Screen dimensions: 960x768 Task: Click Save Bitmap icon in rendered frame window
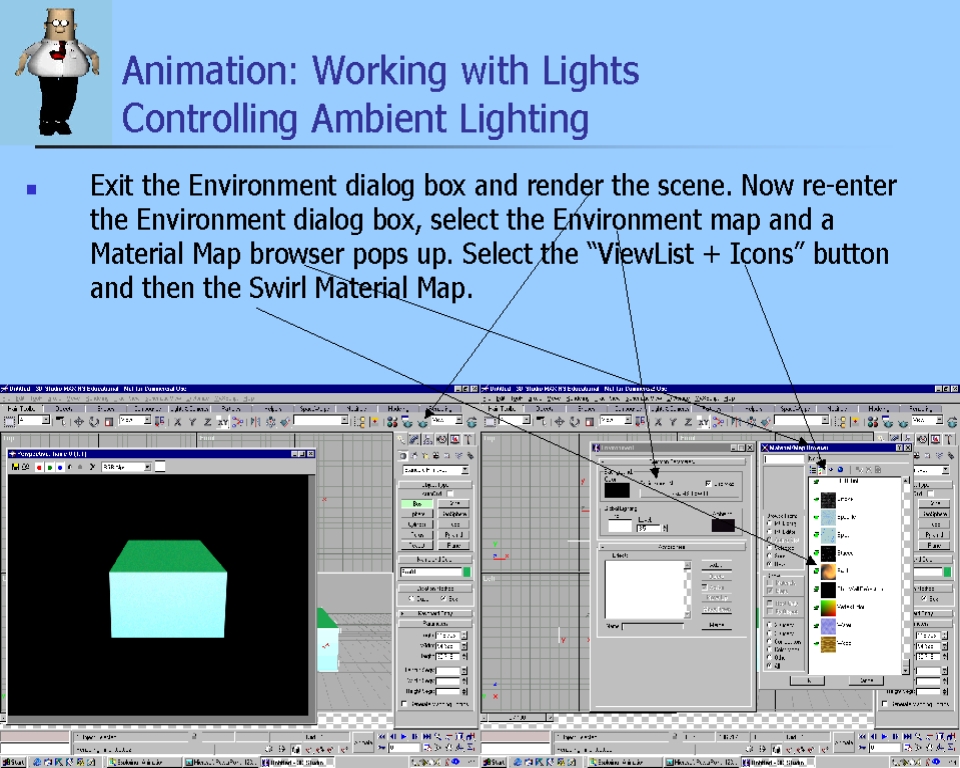[x=16, y=466]
